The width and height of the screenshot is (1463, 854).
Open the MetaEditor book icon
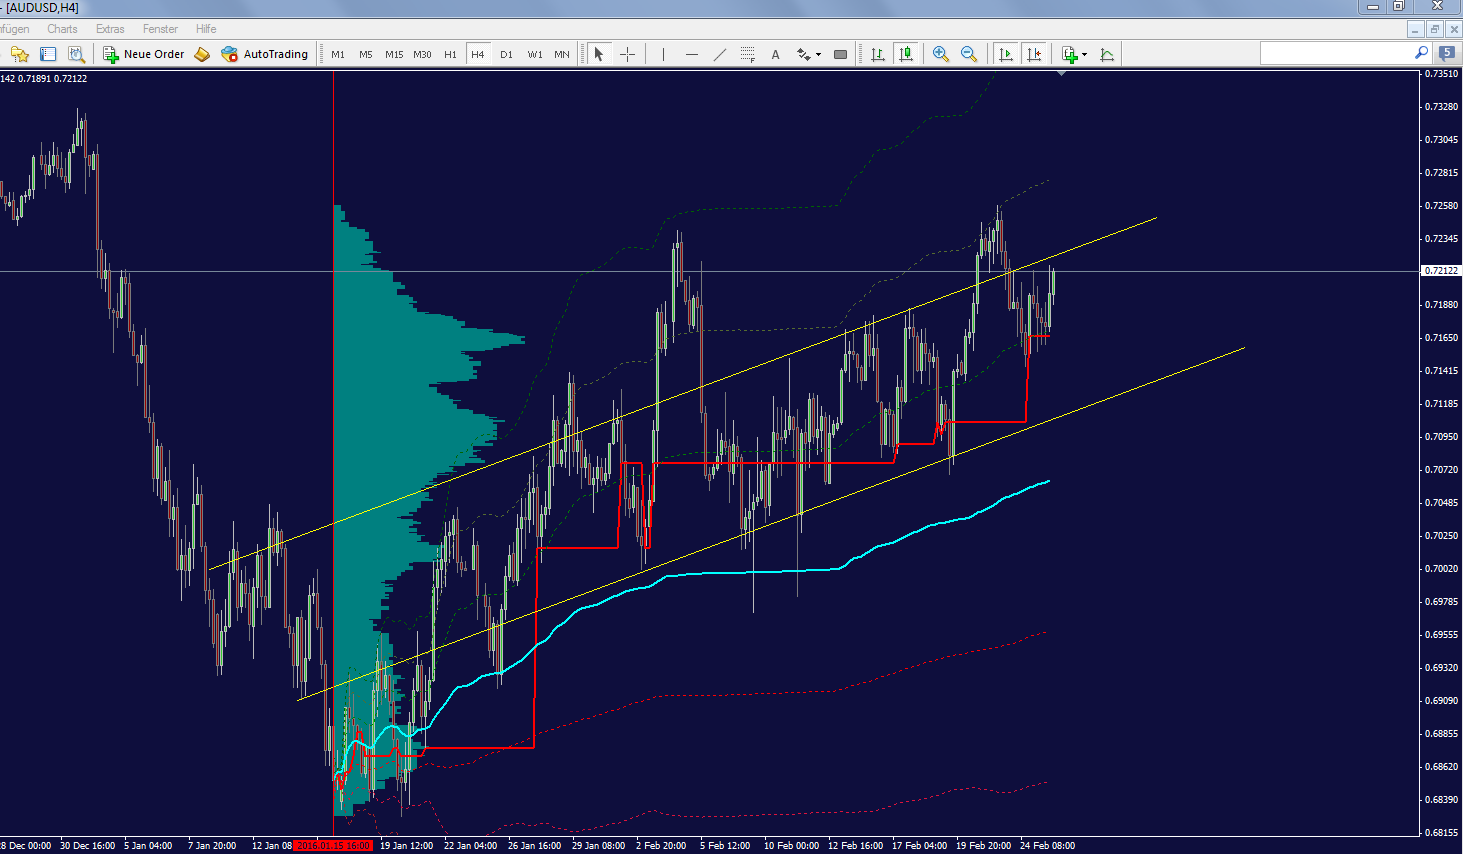[202, 54]
